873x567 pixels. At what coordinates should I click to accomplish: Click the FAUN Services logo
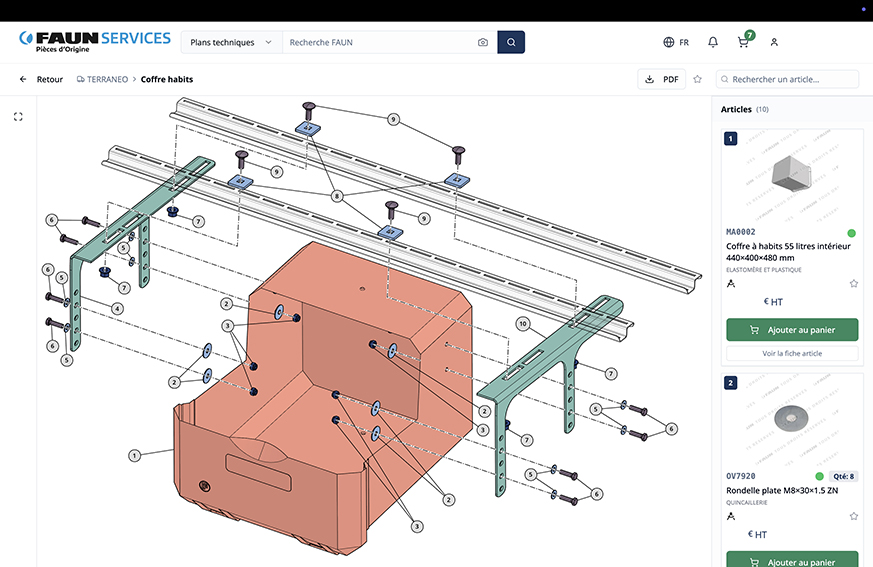95,41
